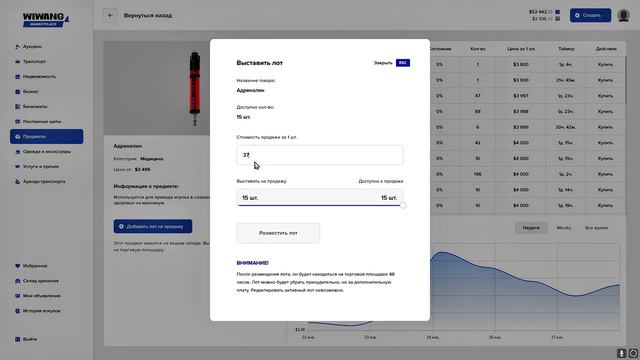The image size is (640, 360).
Task: Click Купить in the $3 999 row
Action: (x=605, y=127)
